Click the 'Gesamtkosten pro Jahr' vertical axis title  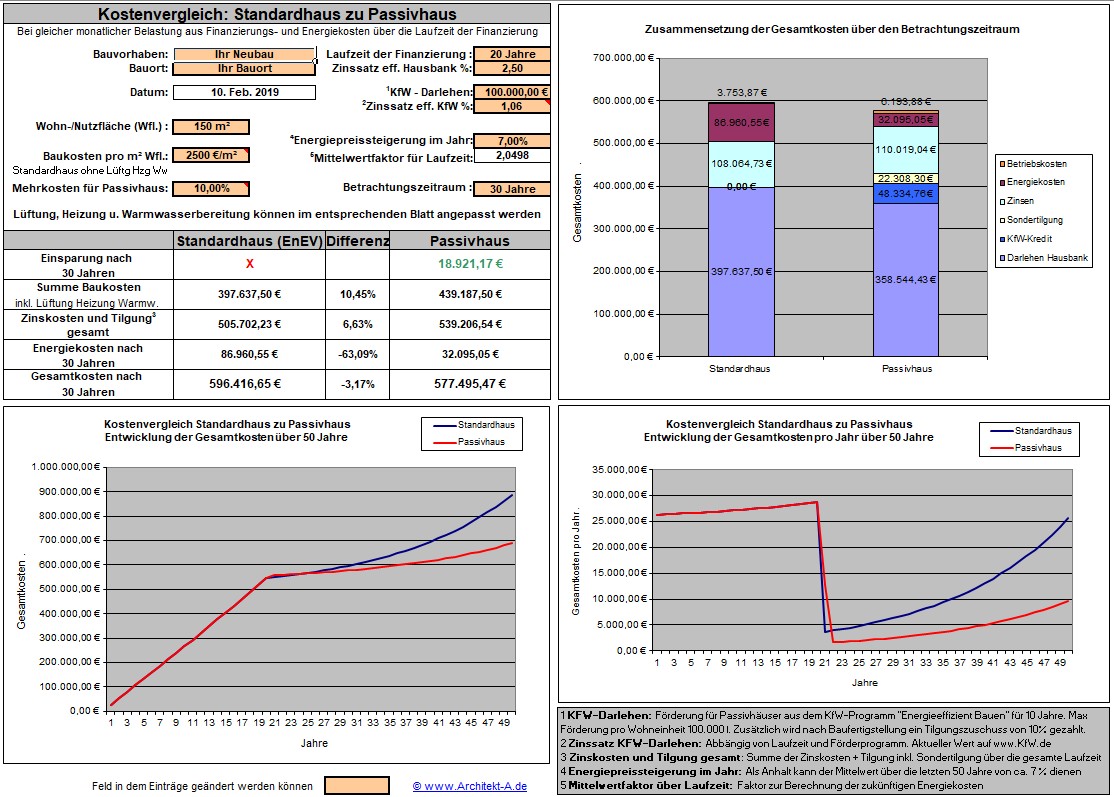click(575, 561)
